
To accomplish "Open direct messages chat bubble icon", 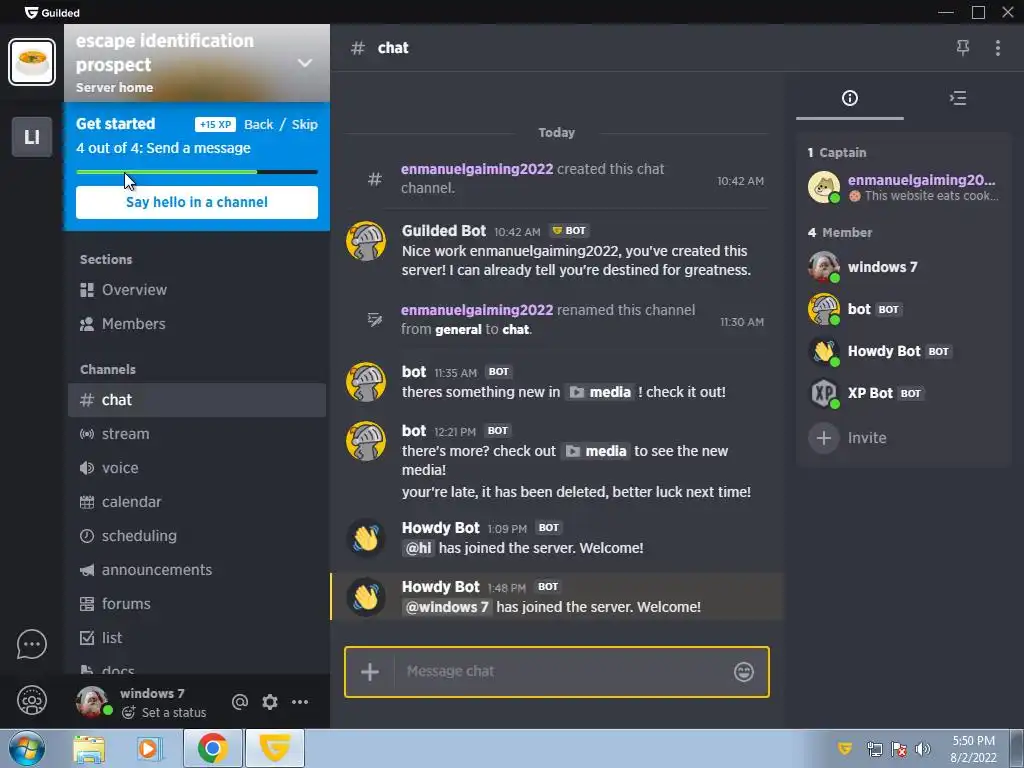I will click(31, 645).
